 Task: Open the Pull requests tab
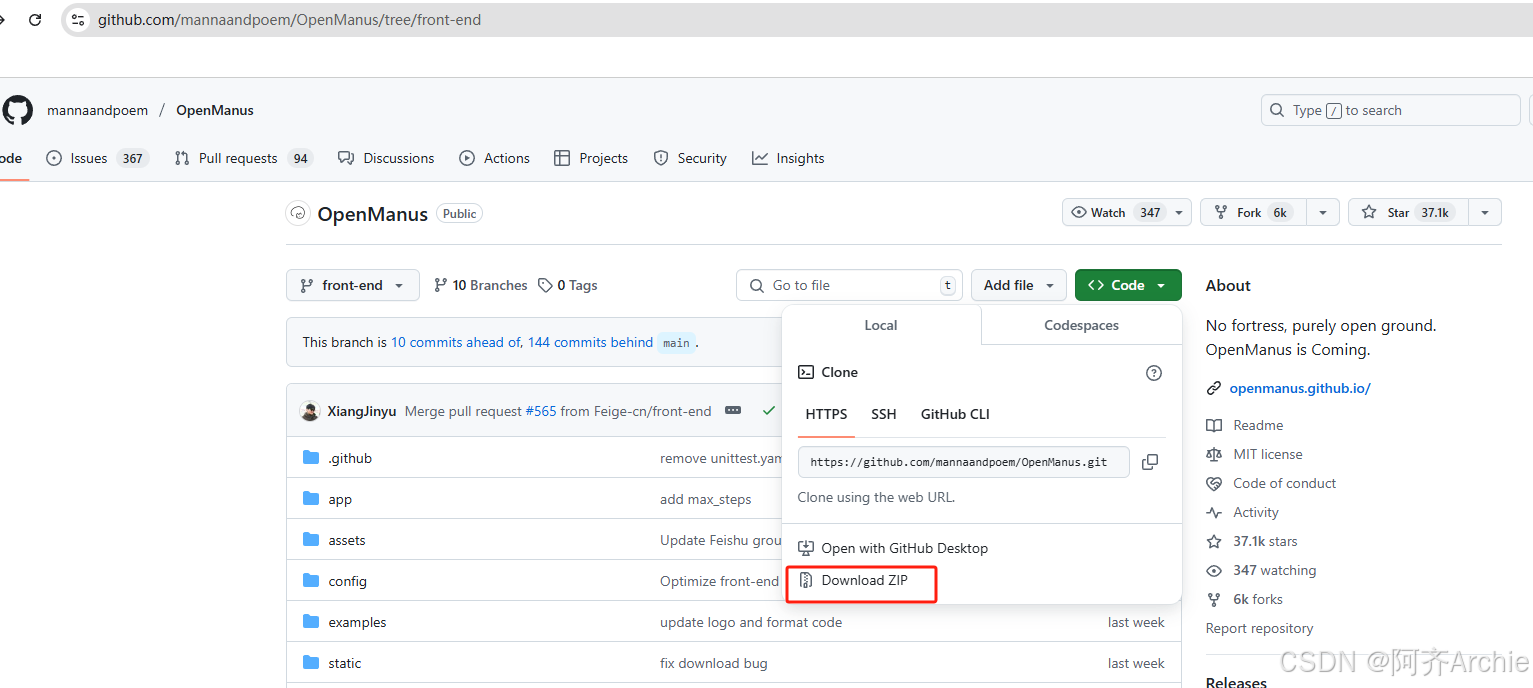point(243,158)
